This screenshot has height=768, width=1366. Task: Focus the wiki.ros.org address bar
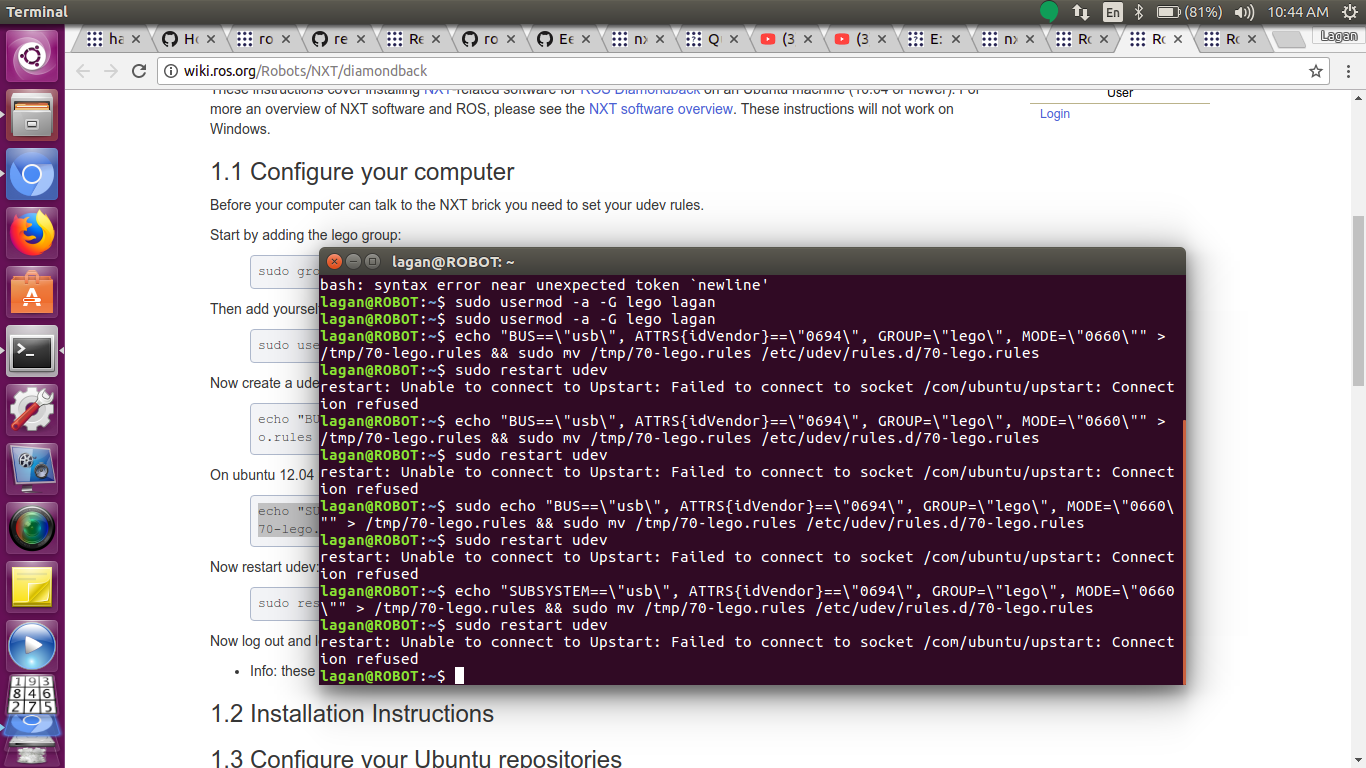(x=740, y=71)
